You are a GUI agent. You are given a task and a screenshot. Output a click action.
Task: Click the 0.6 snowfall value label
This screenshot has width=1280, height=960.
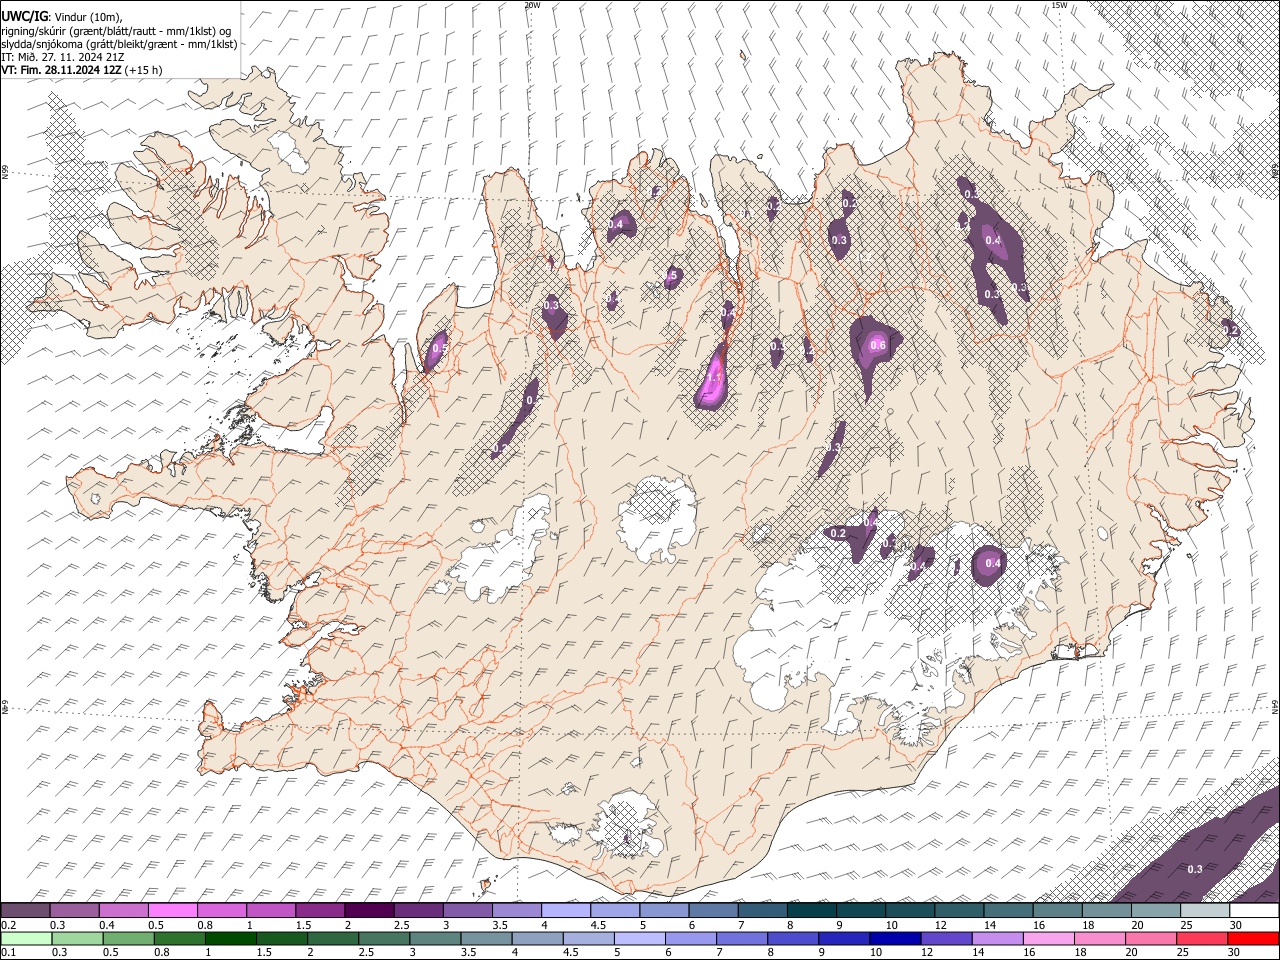878,346
